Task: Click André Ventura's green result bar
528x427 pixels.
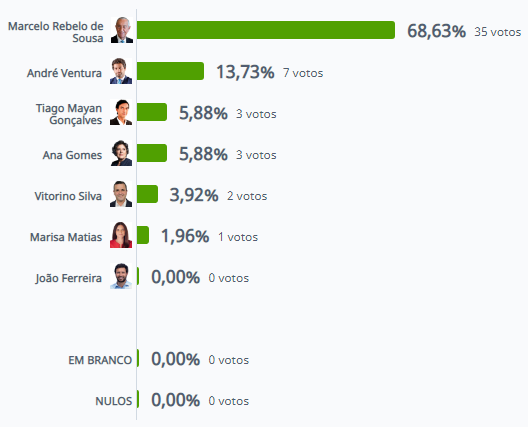Action: (170, 71)
